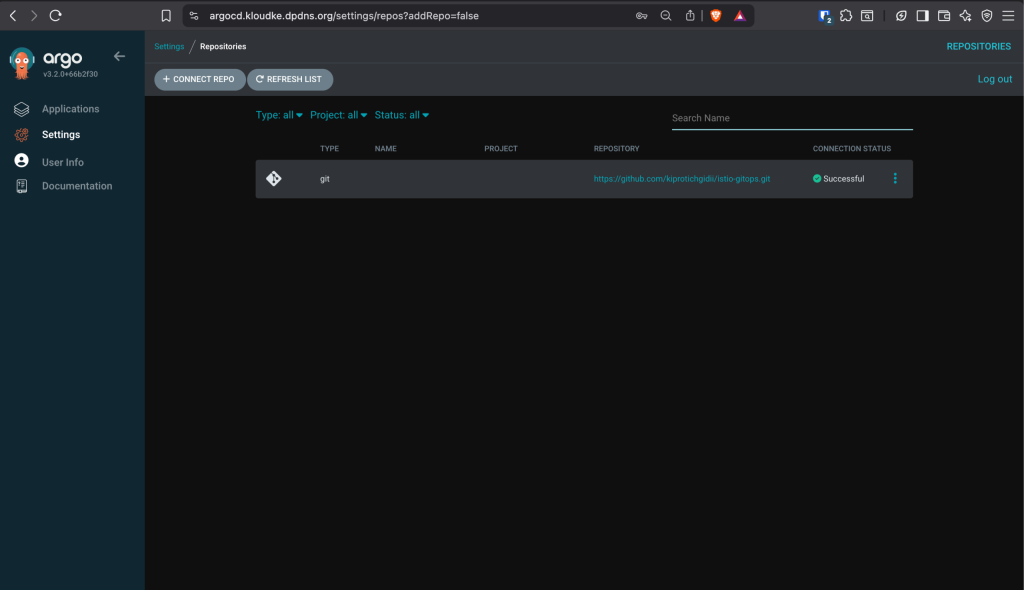1024x590 pixels.
Task: Open the Brave Shields icon
Action: click(715, 15)
